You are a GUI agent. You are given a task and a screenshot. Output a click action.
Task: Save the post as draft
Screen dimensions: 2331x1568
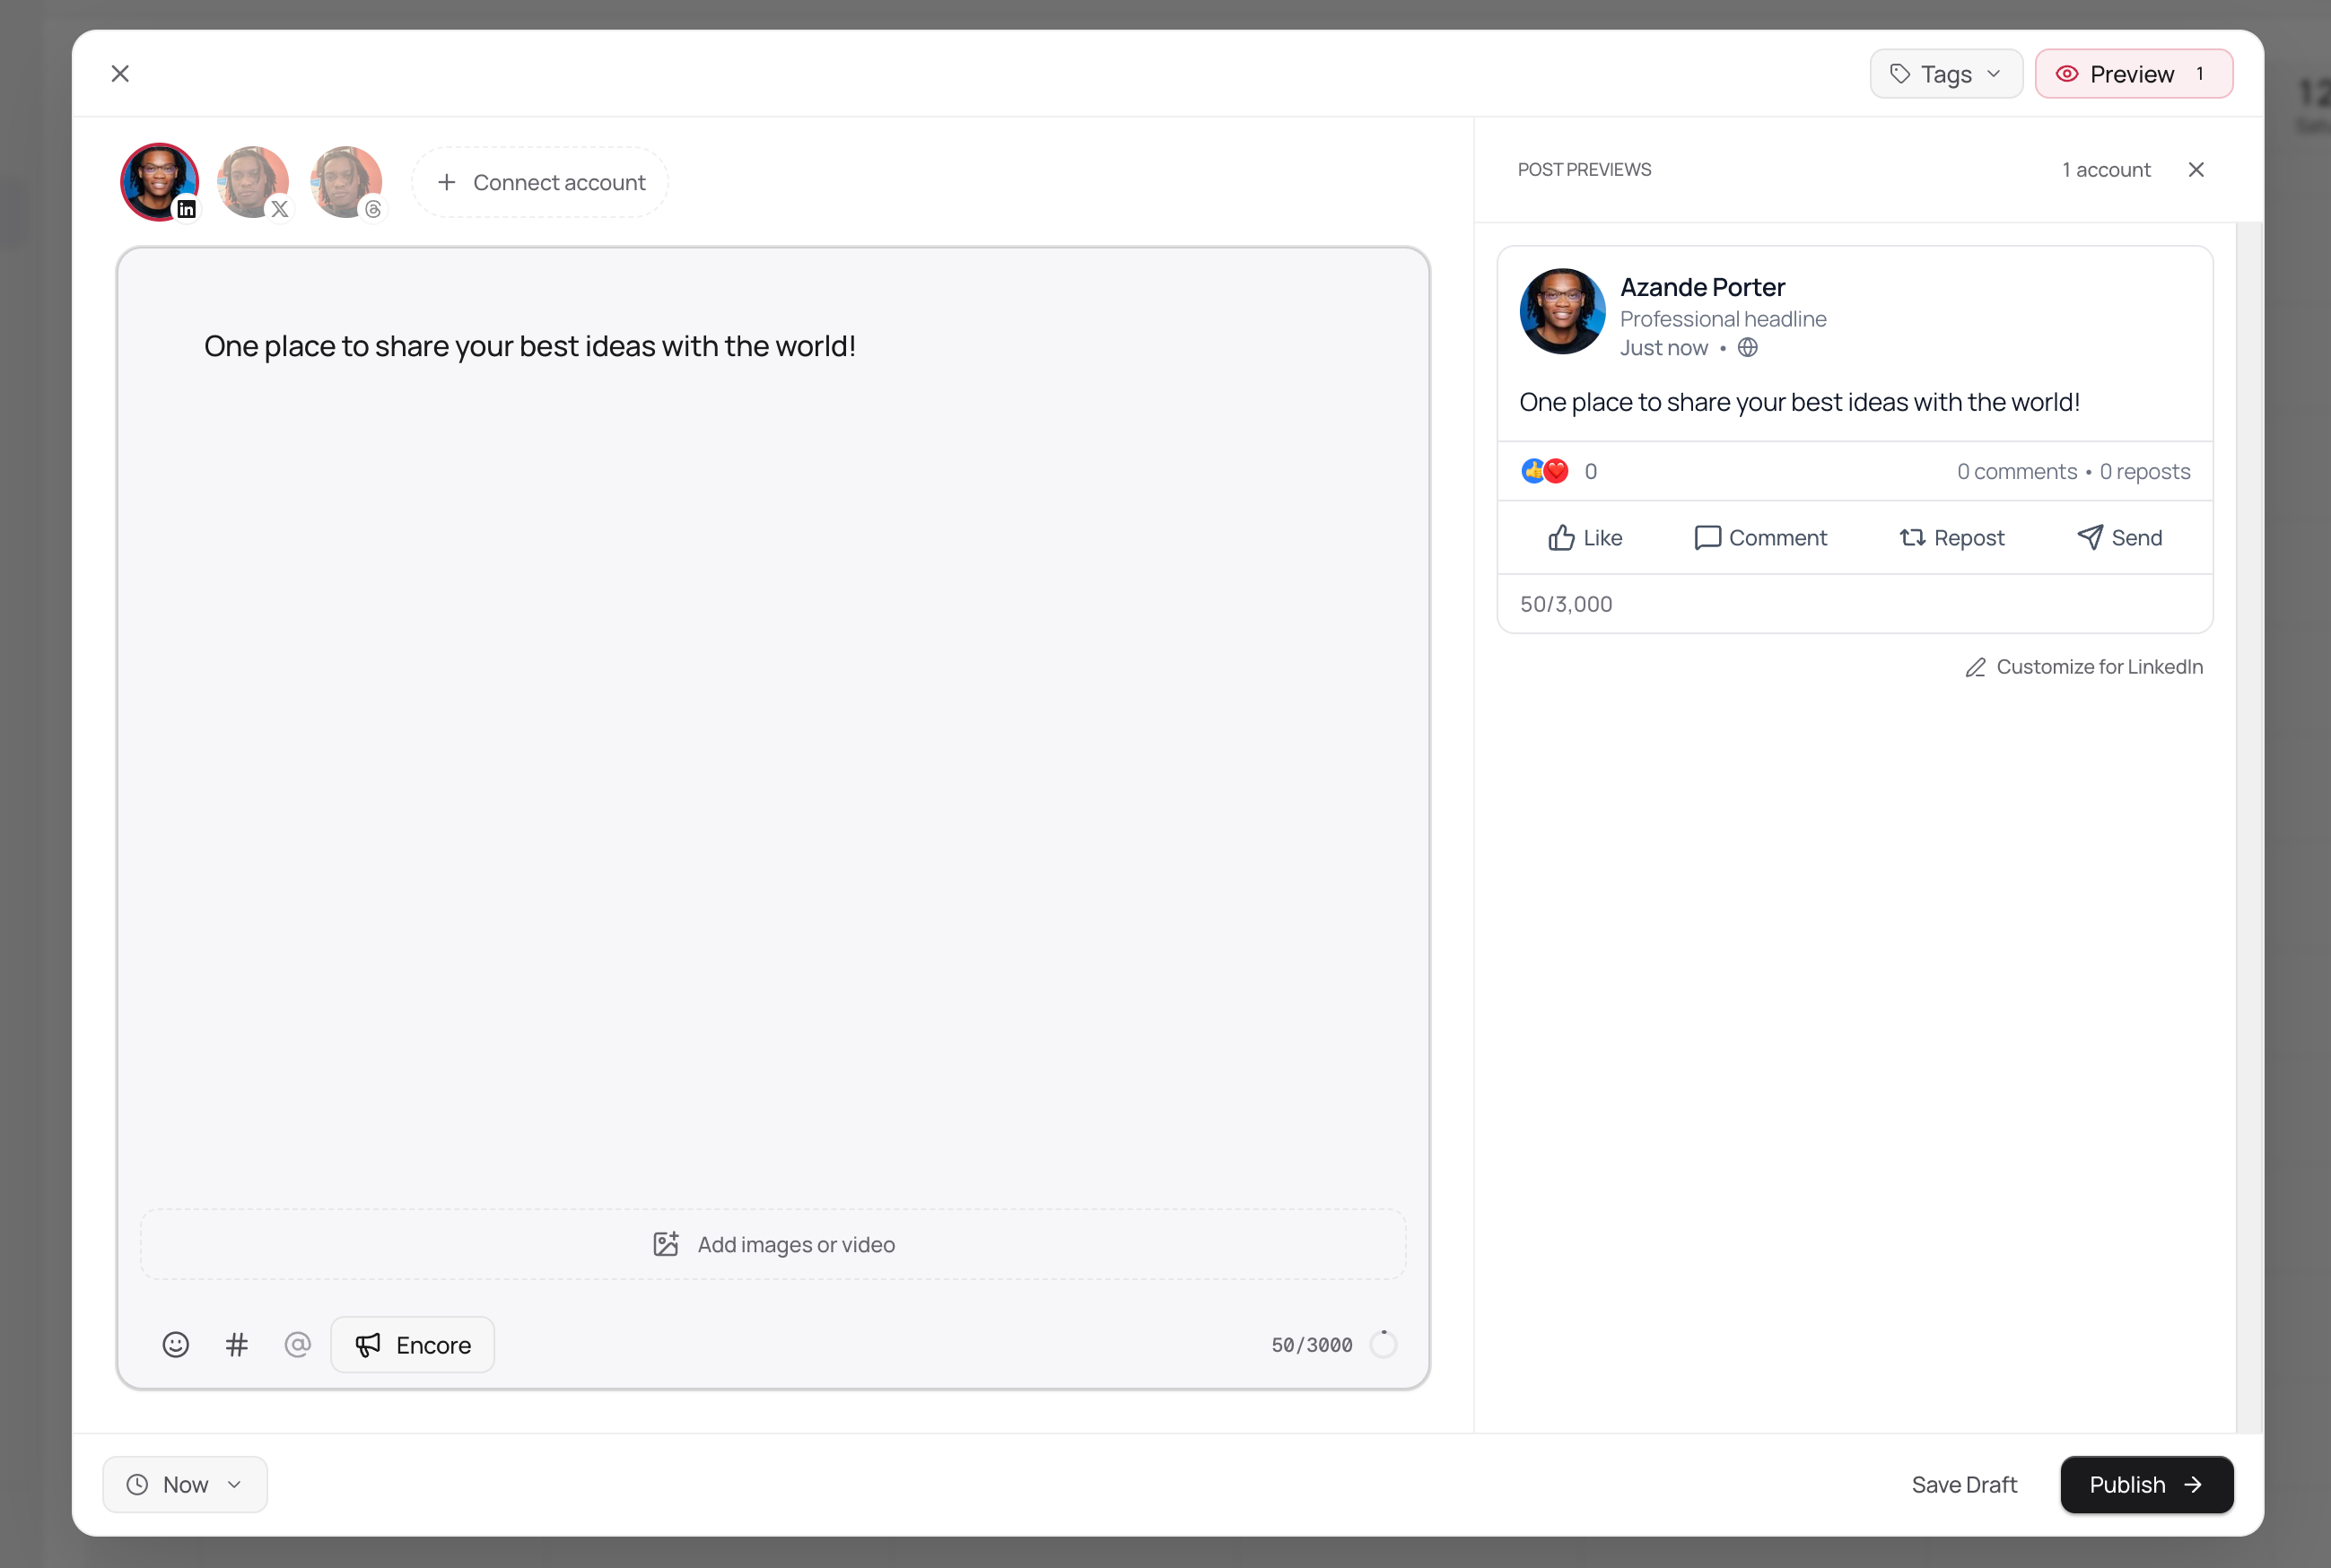1964,1485
